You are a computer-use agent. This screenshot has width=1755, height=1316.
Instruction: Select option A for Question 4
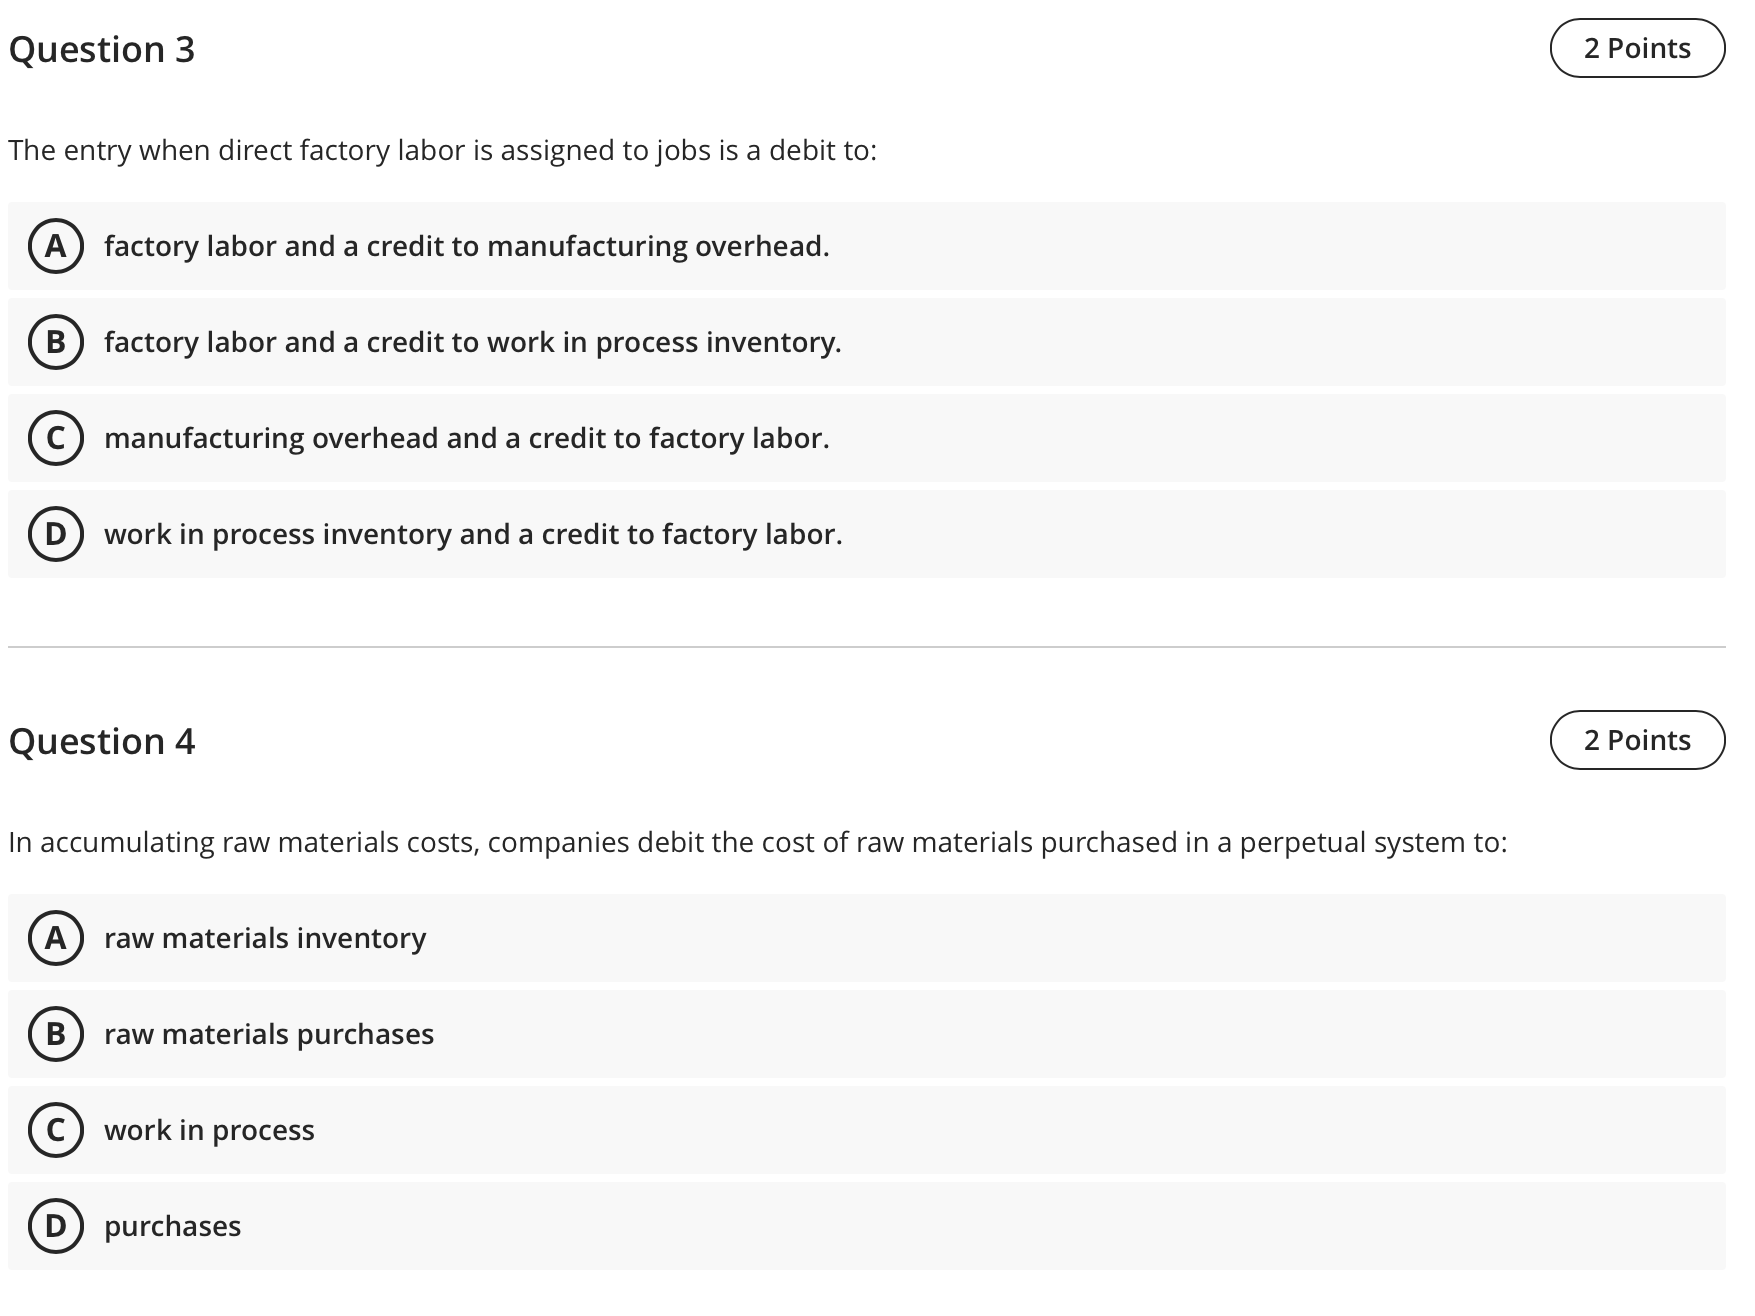[x=56, y=938]
